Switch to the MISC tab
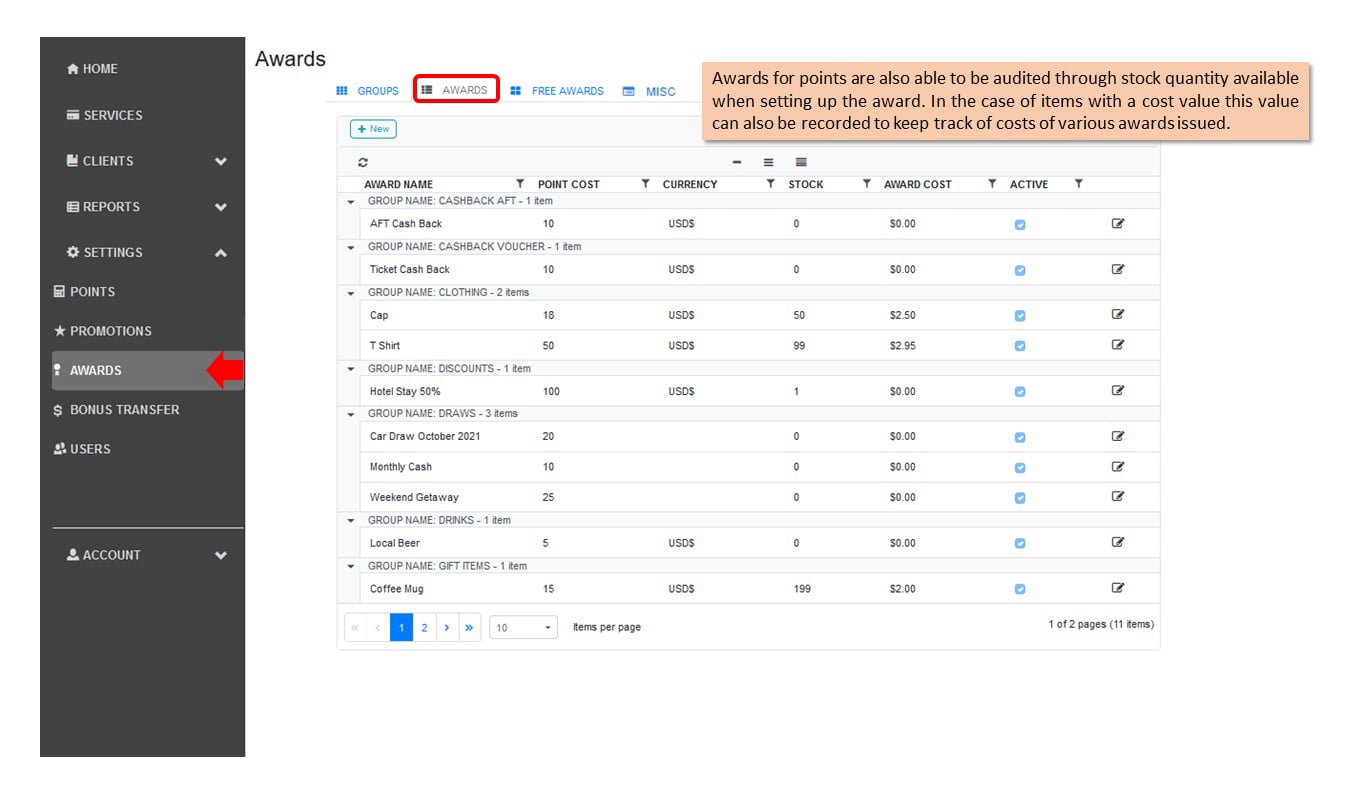1361x794 pixels. [649, 91]
